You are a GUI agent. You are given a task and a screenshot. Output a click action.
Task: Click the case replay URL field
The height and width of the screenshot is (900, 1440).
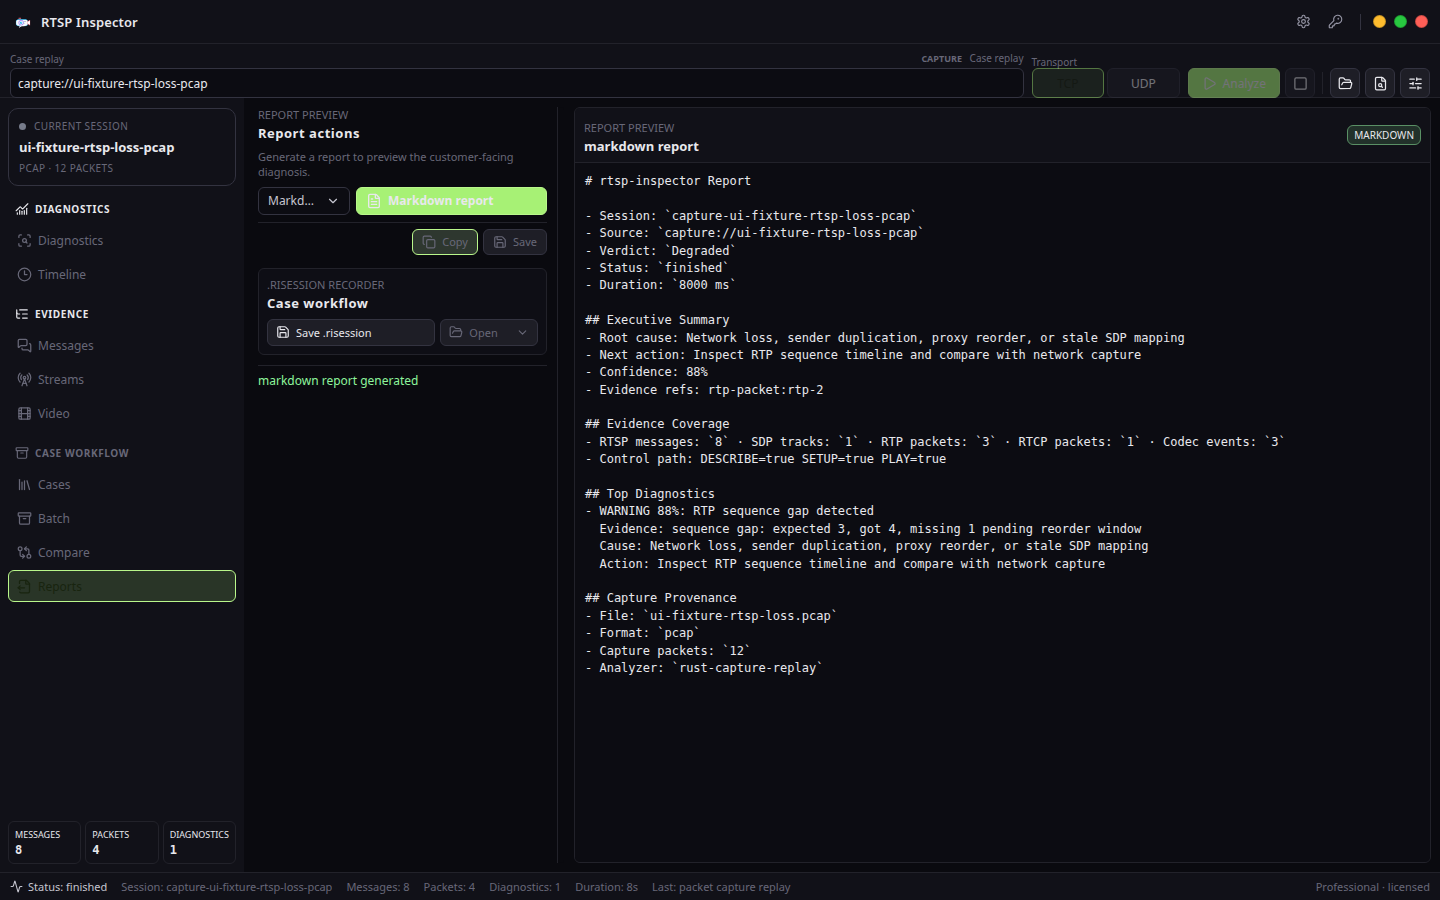click(x=517, y=83)
